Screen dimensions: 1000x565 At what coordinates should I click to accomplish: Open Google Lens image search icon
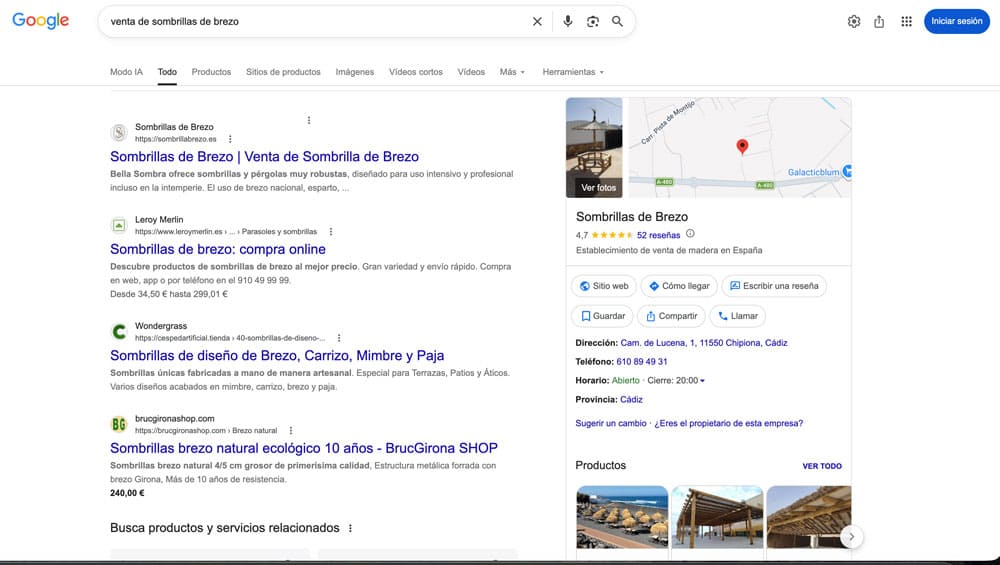pos(592,21)
